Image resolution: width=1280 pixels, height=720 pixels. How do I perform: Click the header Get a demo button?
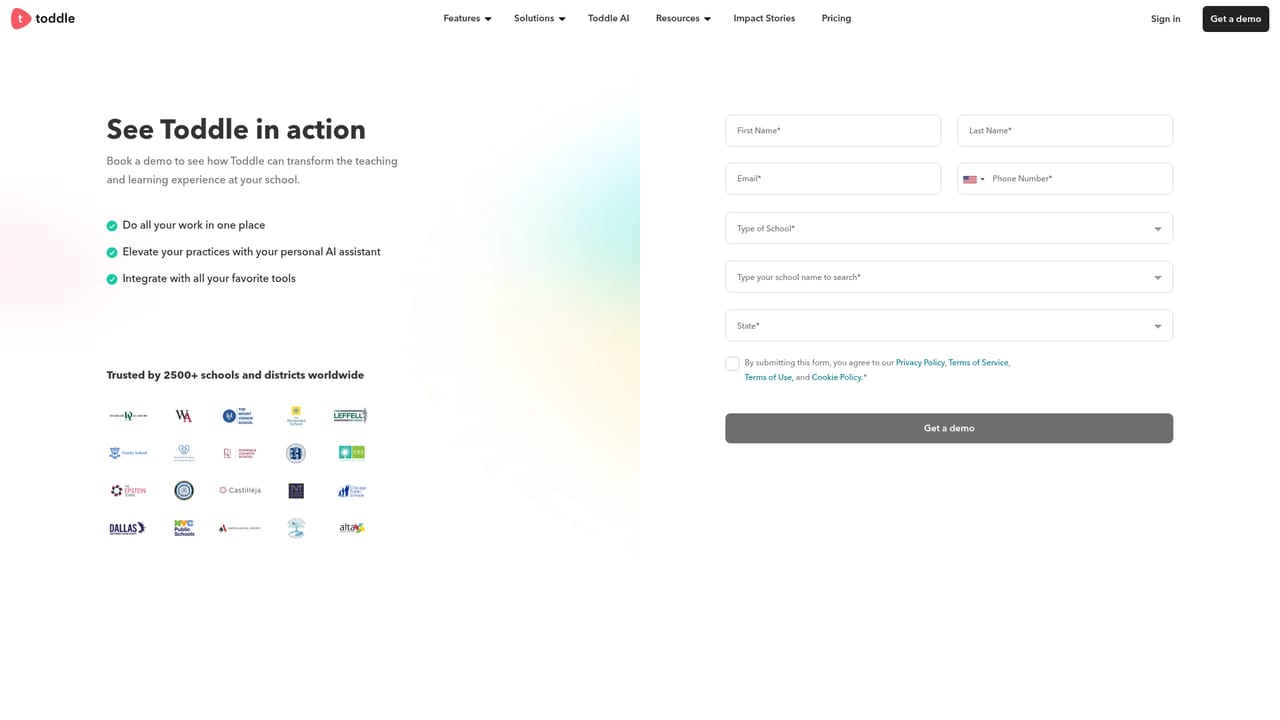[x=1235, y=19]
